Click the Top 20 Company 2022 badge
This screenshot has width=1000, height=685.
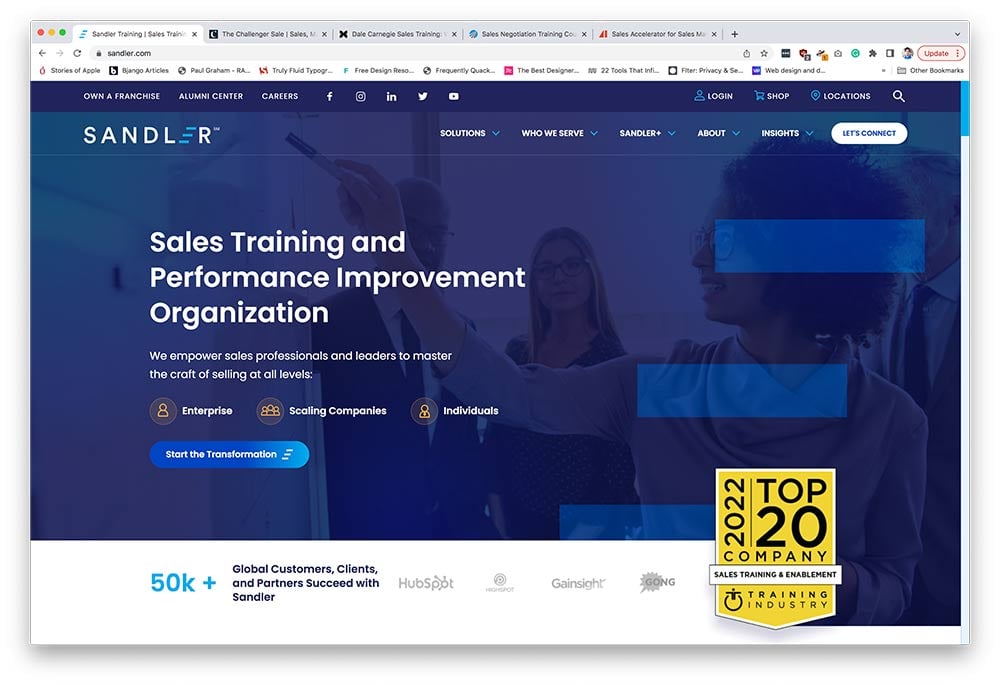776,549
